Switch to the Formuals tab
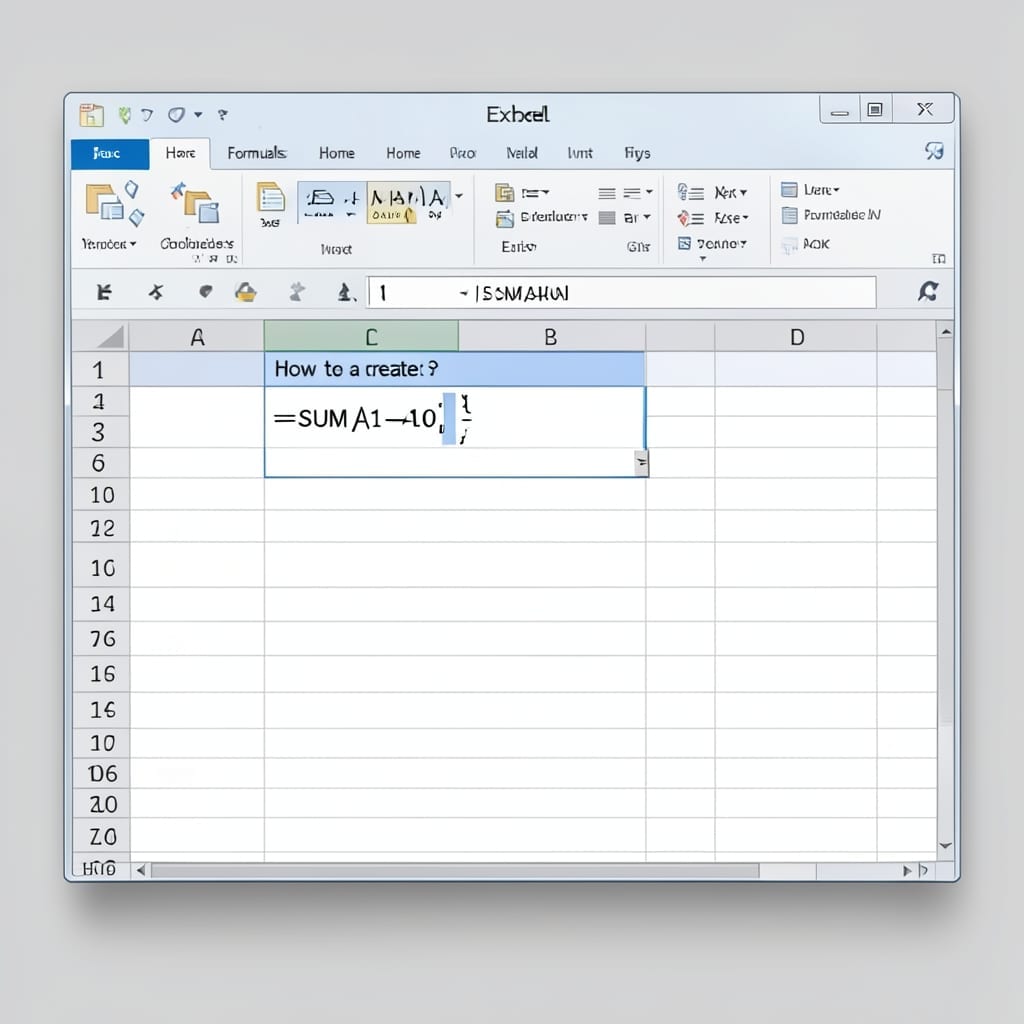The height and width of the screenshot is (1024, 1024). pyautogui.click(x=257, y=153)
